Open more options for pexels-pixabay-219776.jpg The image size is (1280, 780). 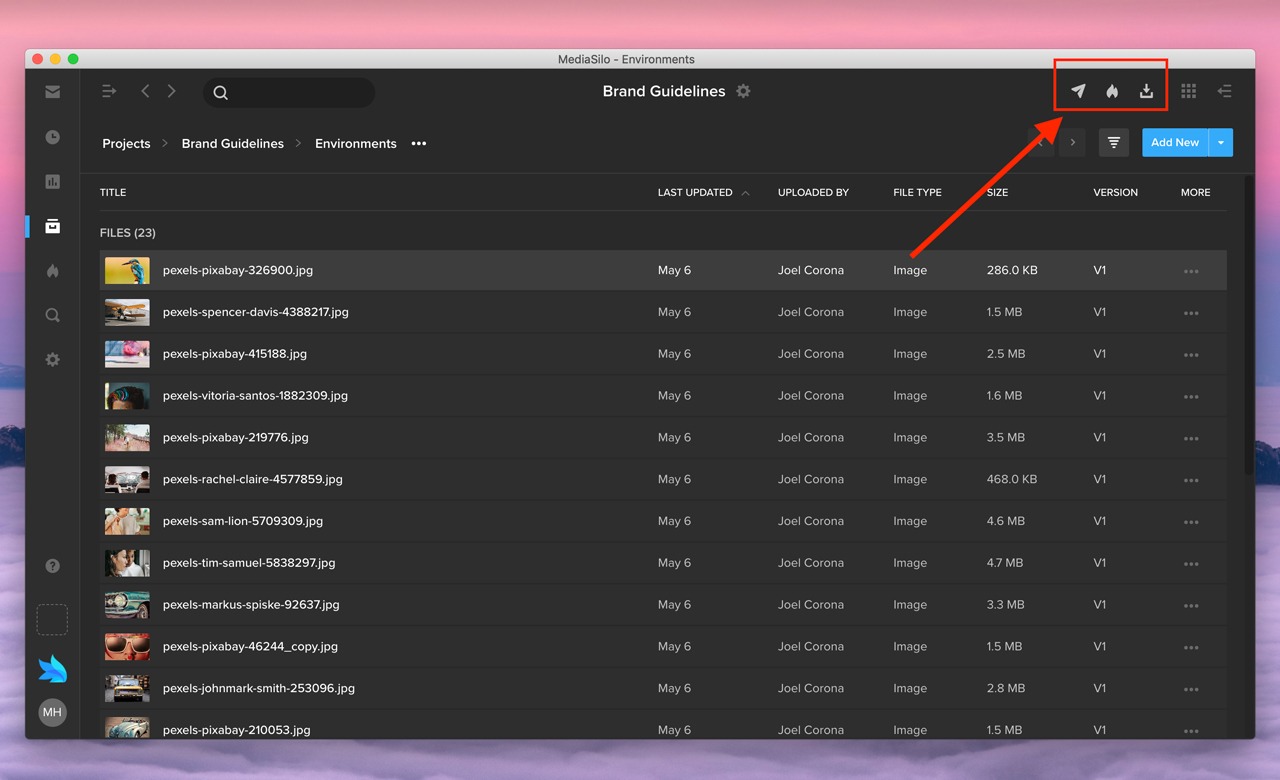[x=1191, y=438]
